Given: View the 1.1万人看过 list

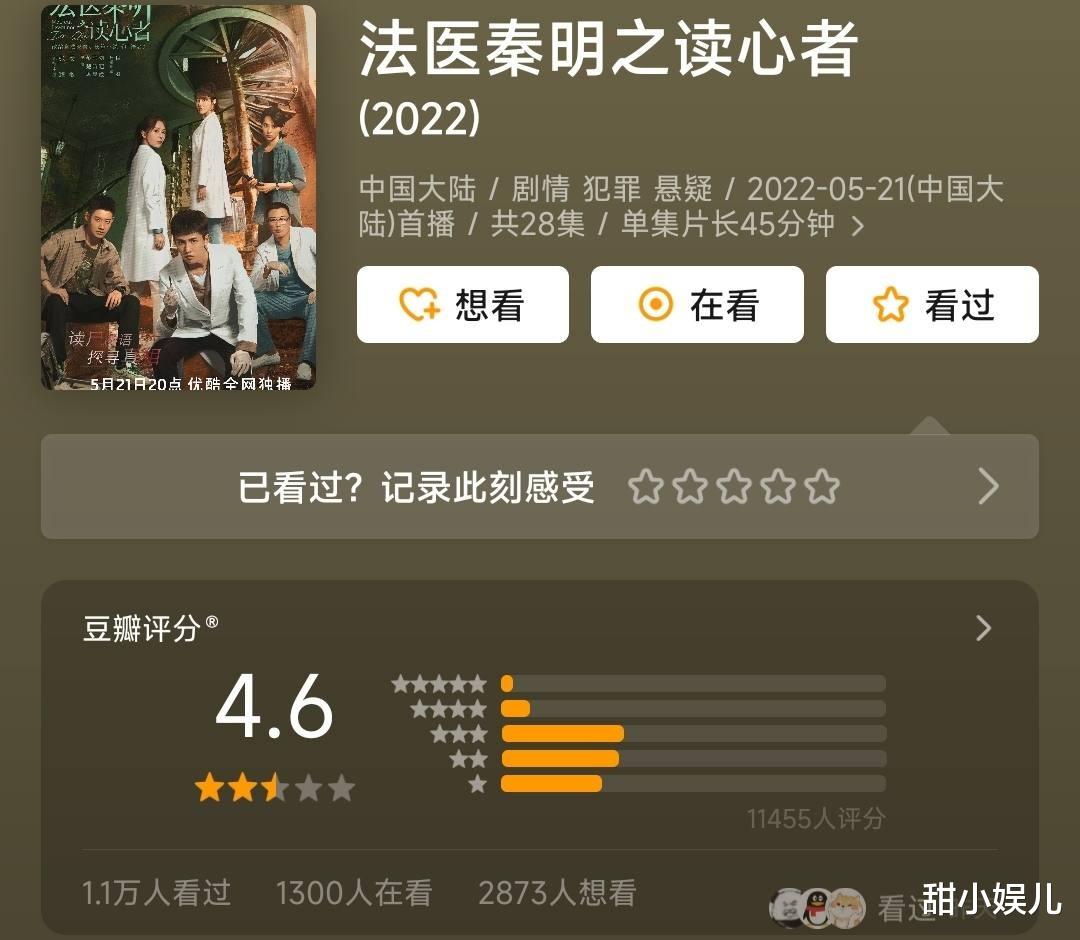Looking at the screenshot, I should click(156, 893).
